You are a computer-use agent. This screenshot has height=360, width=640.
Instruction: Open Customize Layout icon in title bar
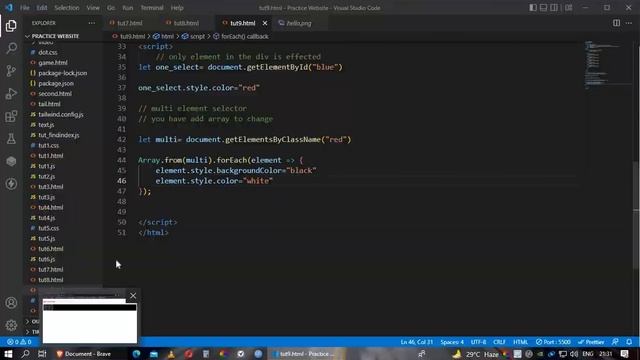coord(569,8)
